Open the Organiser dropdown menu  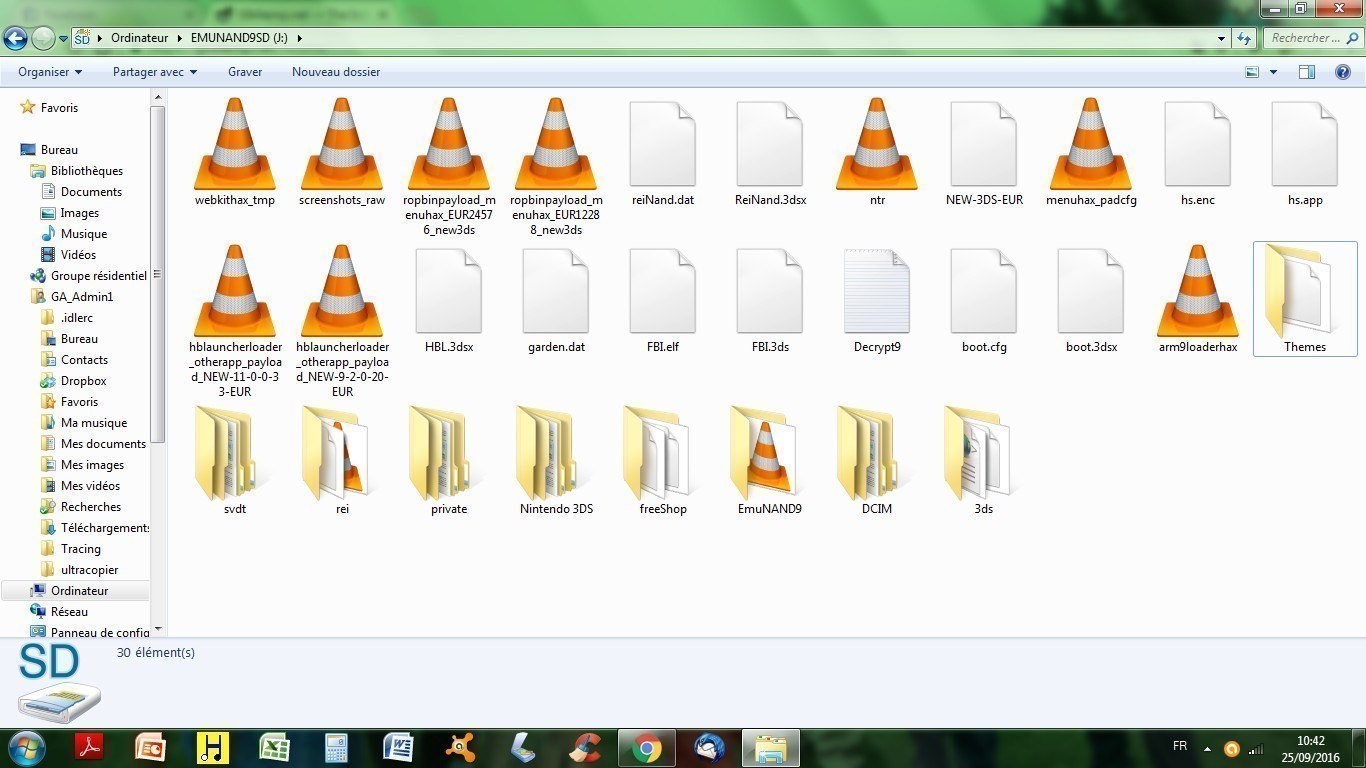[50, 72]
